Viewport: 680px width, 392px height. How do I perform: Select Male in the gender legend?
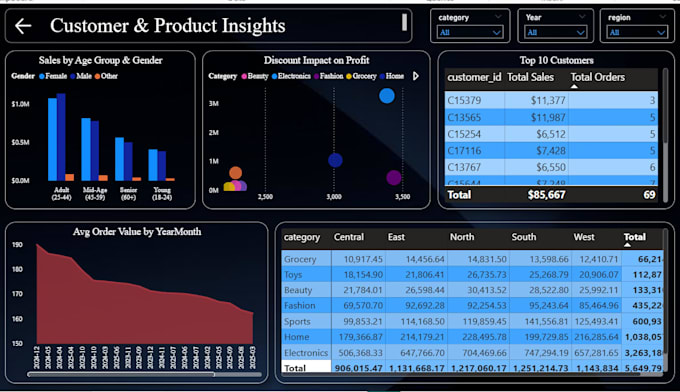[81, 76]
